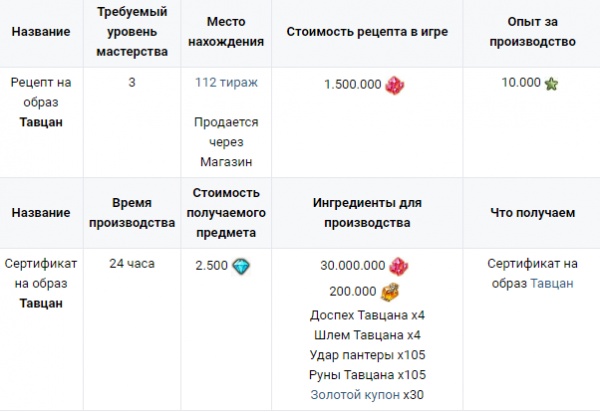This screenshot has width=600, height=412.
Task: Open the 112 тираж link
Action: pyautogui.click(x=226, y=83)
